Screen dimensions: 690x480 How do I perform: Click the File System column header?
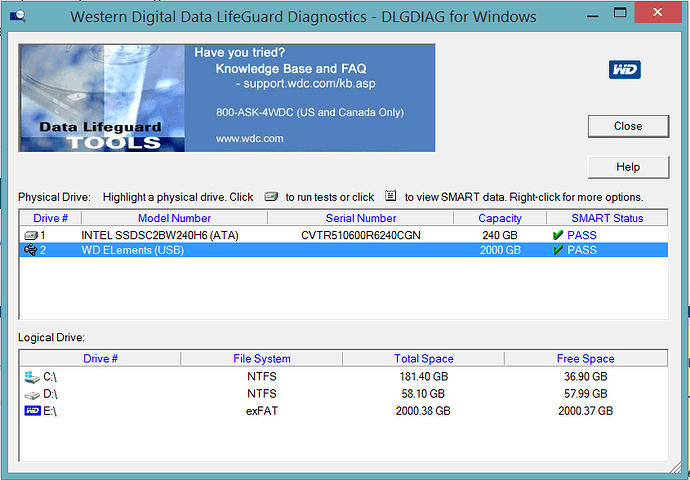click(262, 359)
